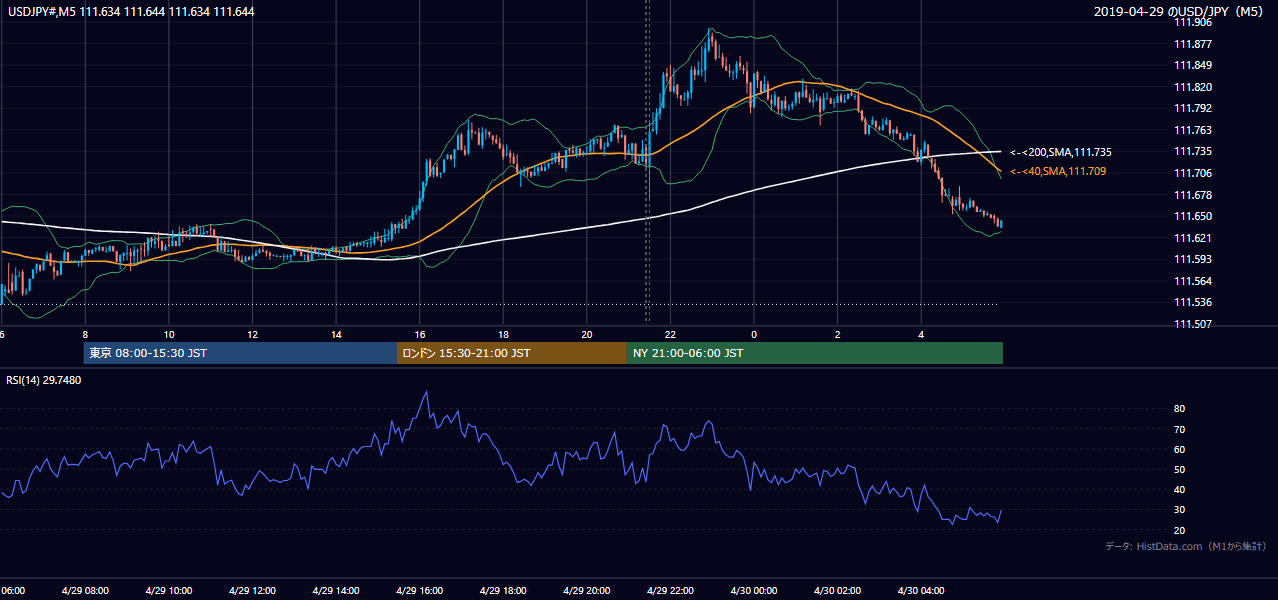1278x600 pixels.
Task: Click the 4/29 14:00 time label
Action: pos(336,591)
